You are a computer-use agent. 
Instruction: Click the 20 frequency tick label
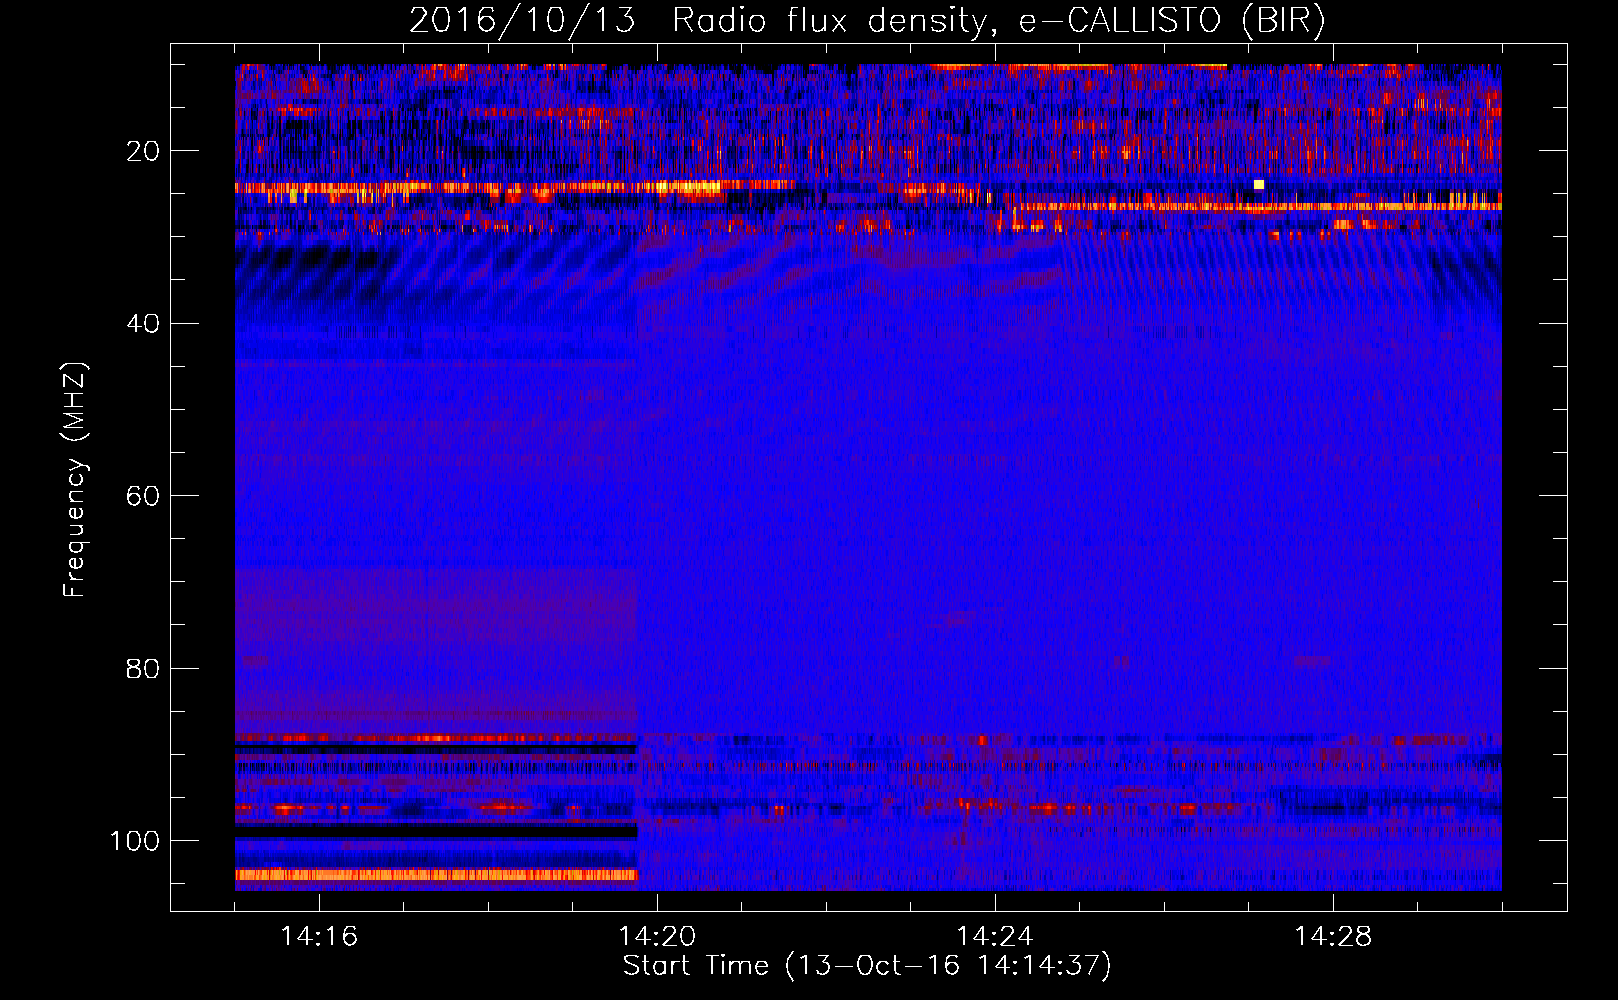coord(144,151)
